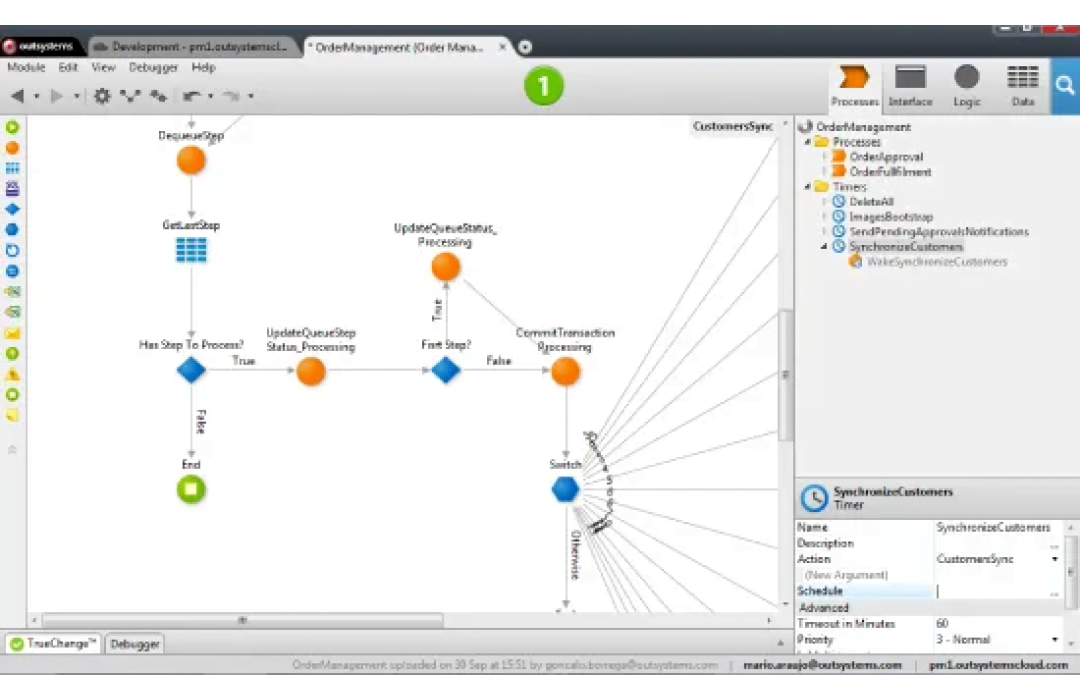Viewport: 1080px width, 700px height.
Task: Edit the Timeout in Minutes value
Action: pyautogui.click(x=999, y=624)
